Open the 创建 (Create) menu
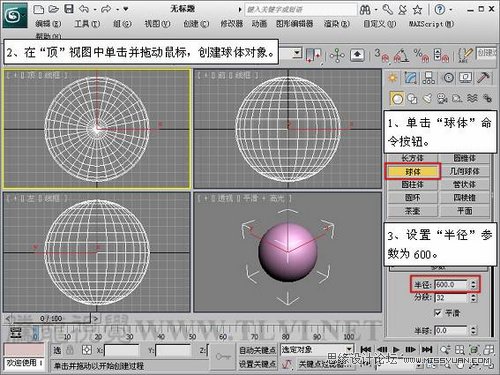The height and width of the screenshot is (375, 500). (196, 24)
